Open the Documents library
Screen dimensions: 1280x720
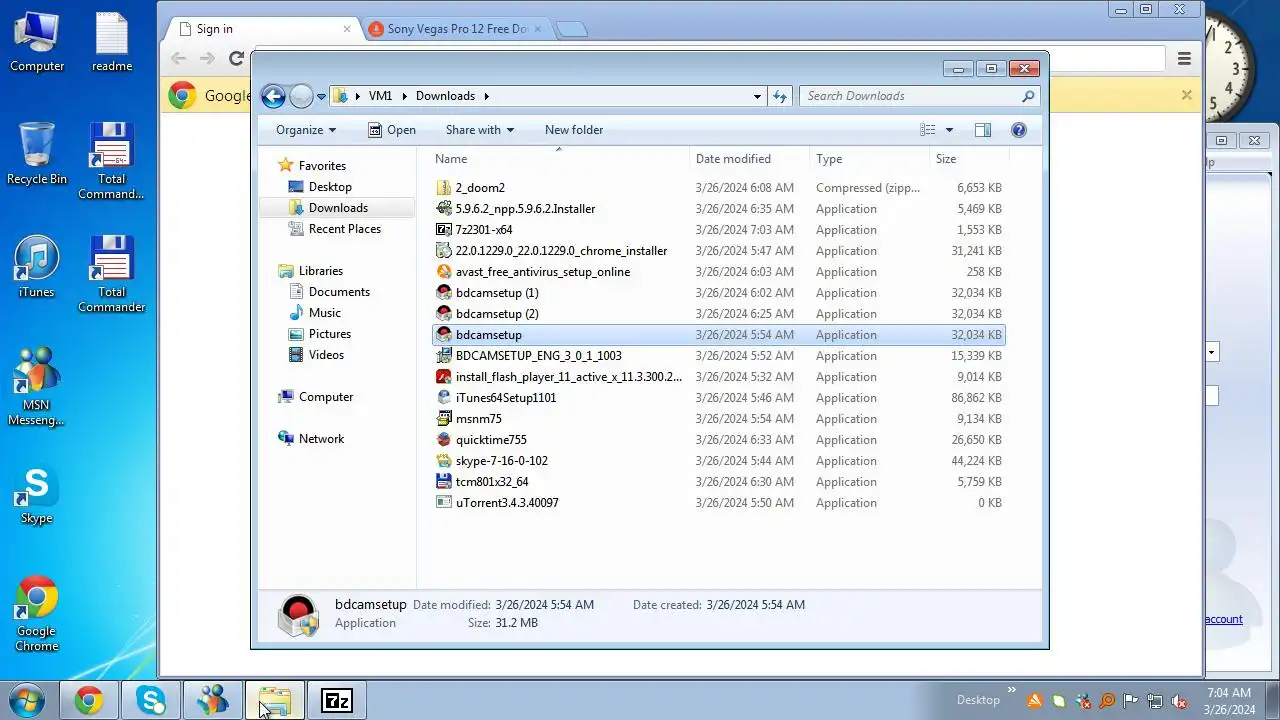coord(339,292)
